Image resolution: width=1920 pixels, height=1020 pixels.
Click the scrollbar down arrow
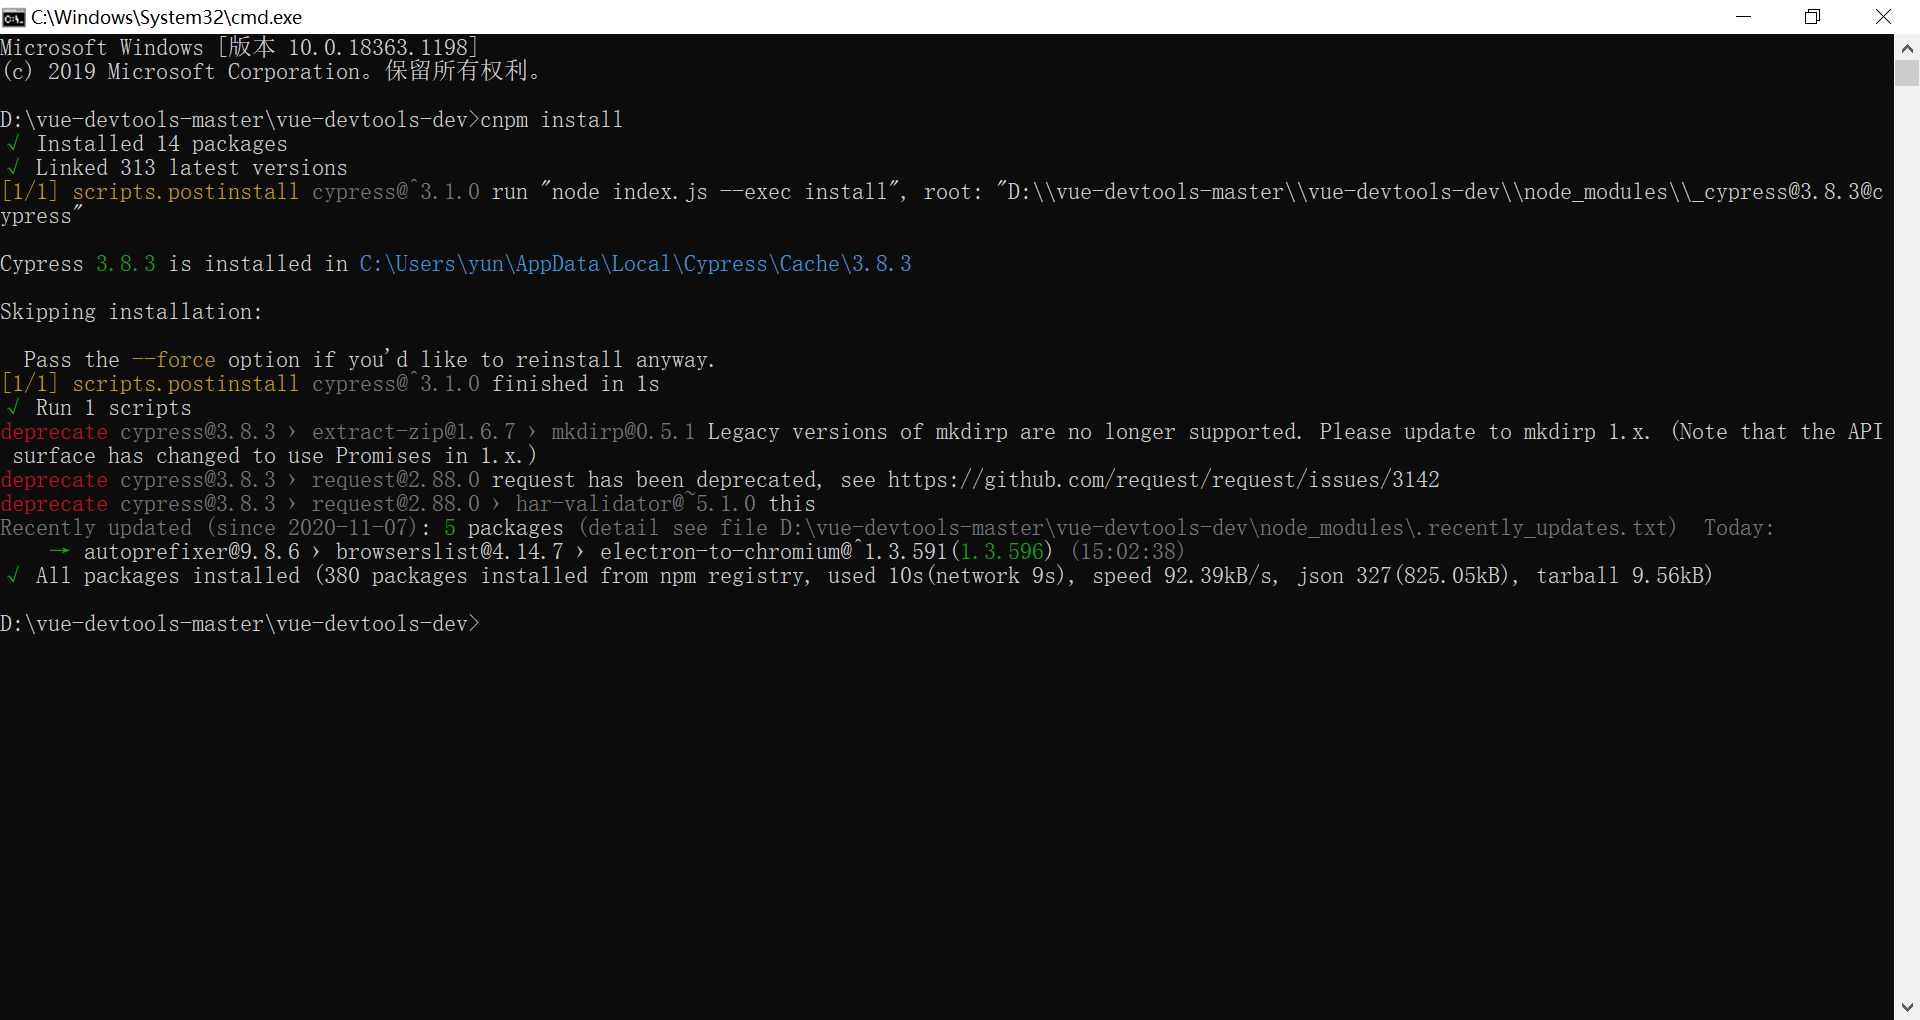(1907, 1007)
